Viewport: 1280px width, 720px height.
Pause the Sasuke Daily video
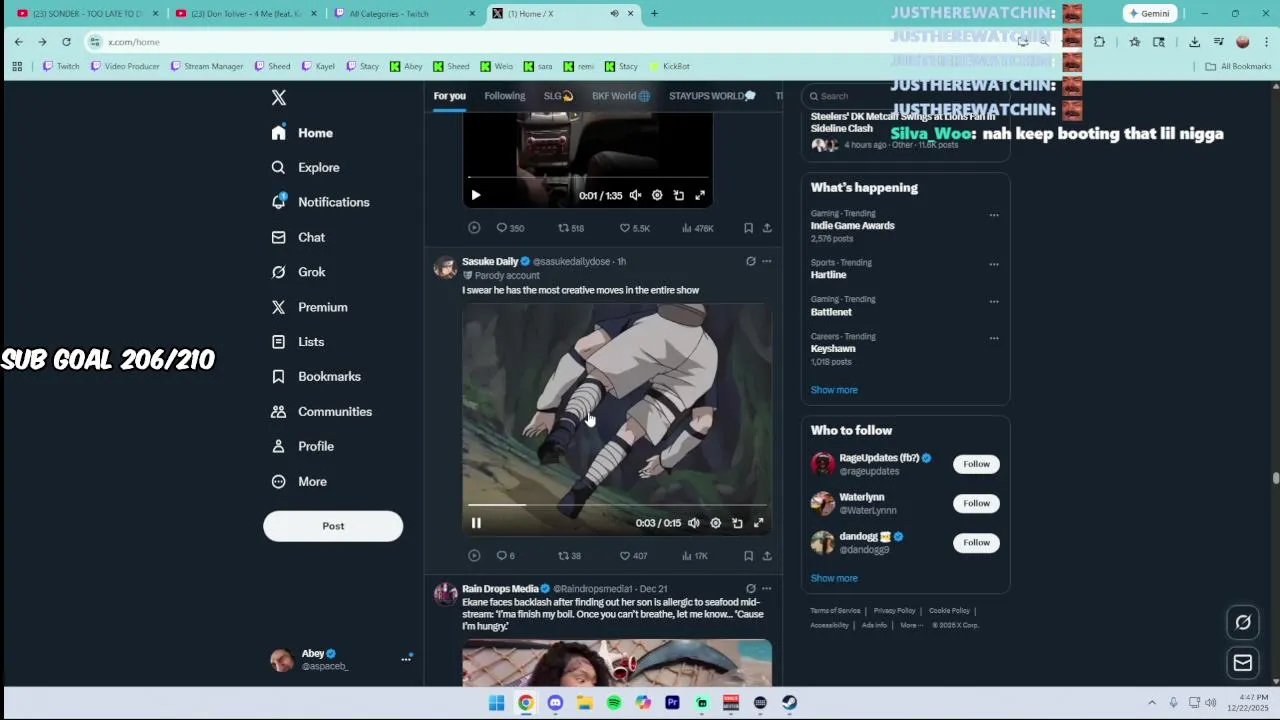click(476, 523)
